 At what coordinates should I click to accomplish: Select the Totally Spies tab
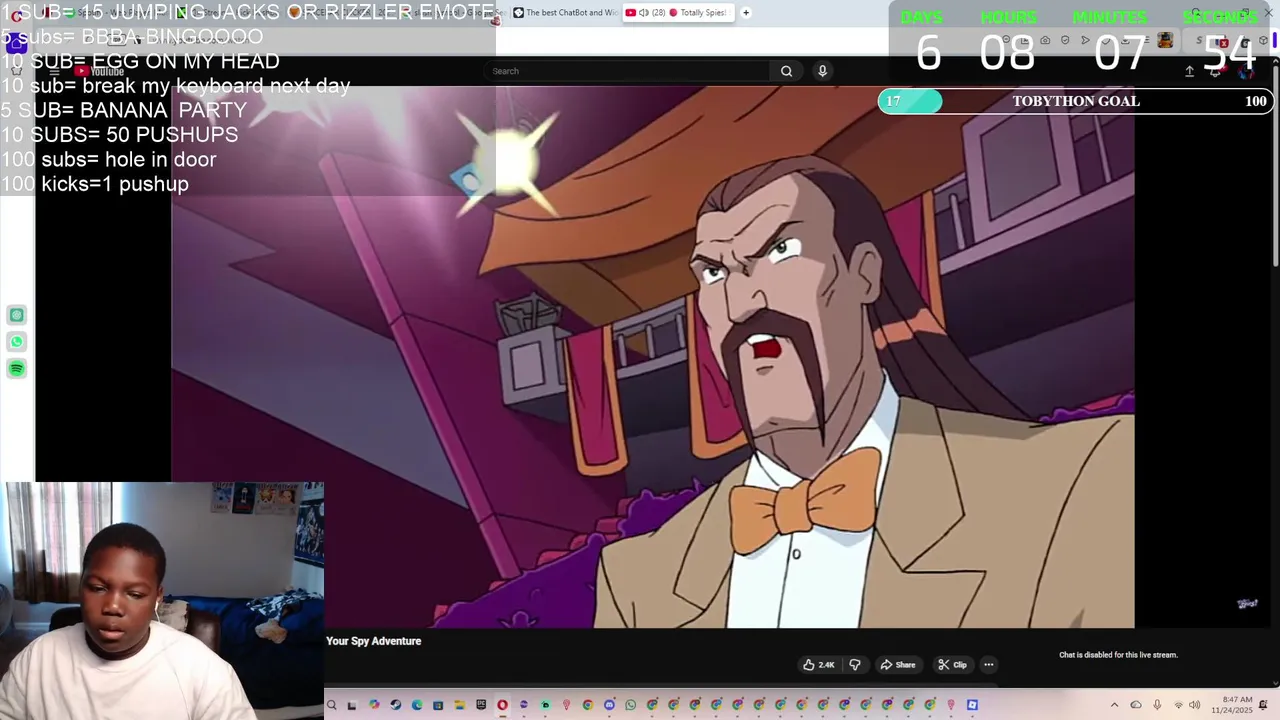tap(678, 13)
